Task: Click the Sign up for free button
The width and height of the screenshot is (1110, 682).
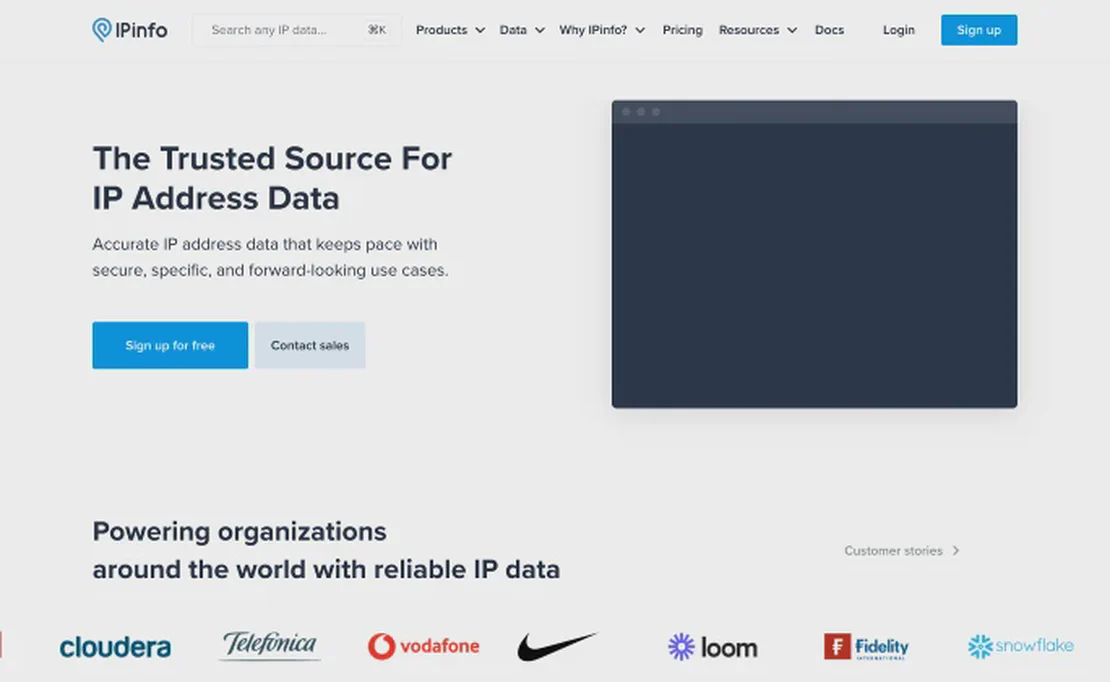Action: point(170,345)
